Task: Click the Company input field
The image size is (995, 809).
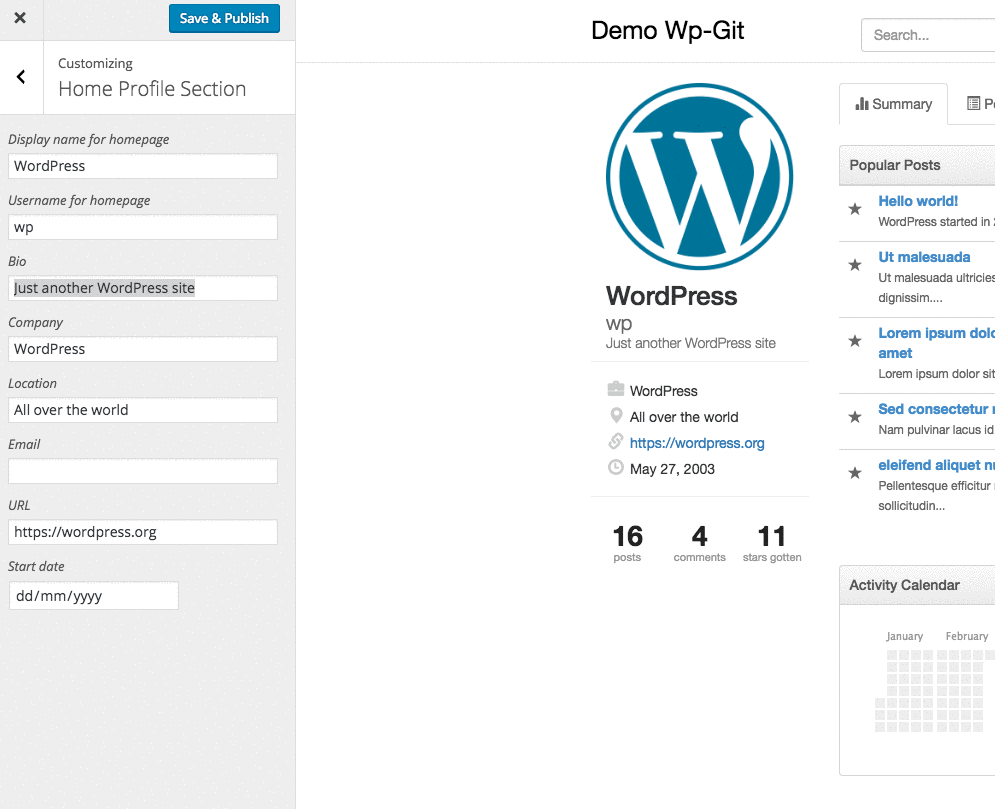Action: 143,349
